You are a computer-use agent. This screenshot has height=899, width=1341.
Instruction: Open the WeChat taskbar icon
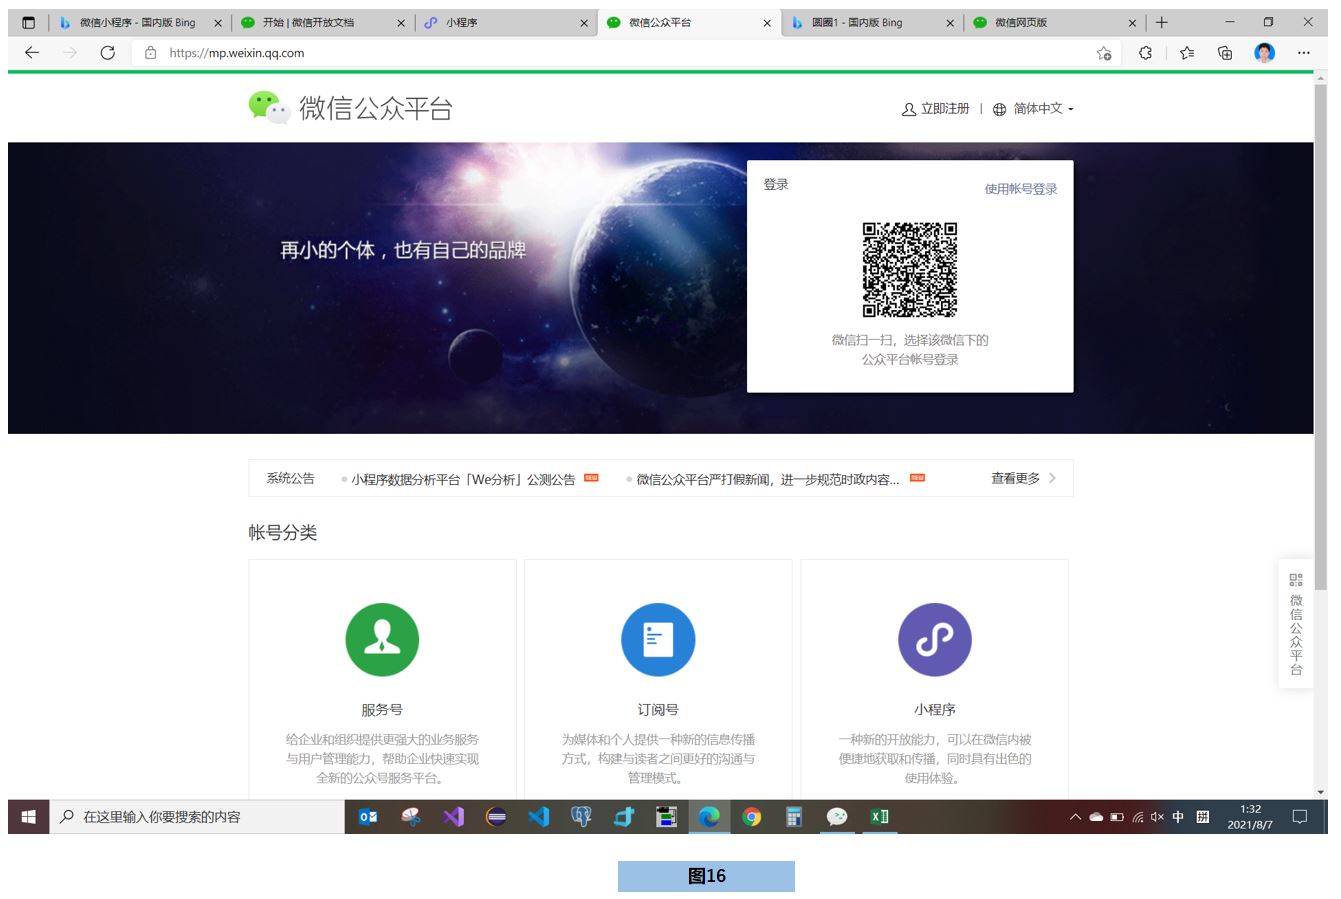coord(837,817)
